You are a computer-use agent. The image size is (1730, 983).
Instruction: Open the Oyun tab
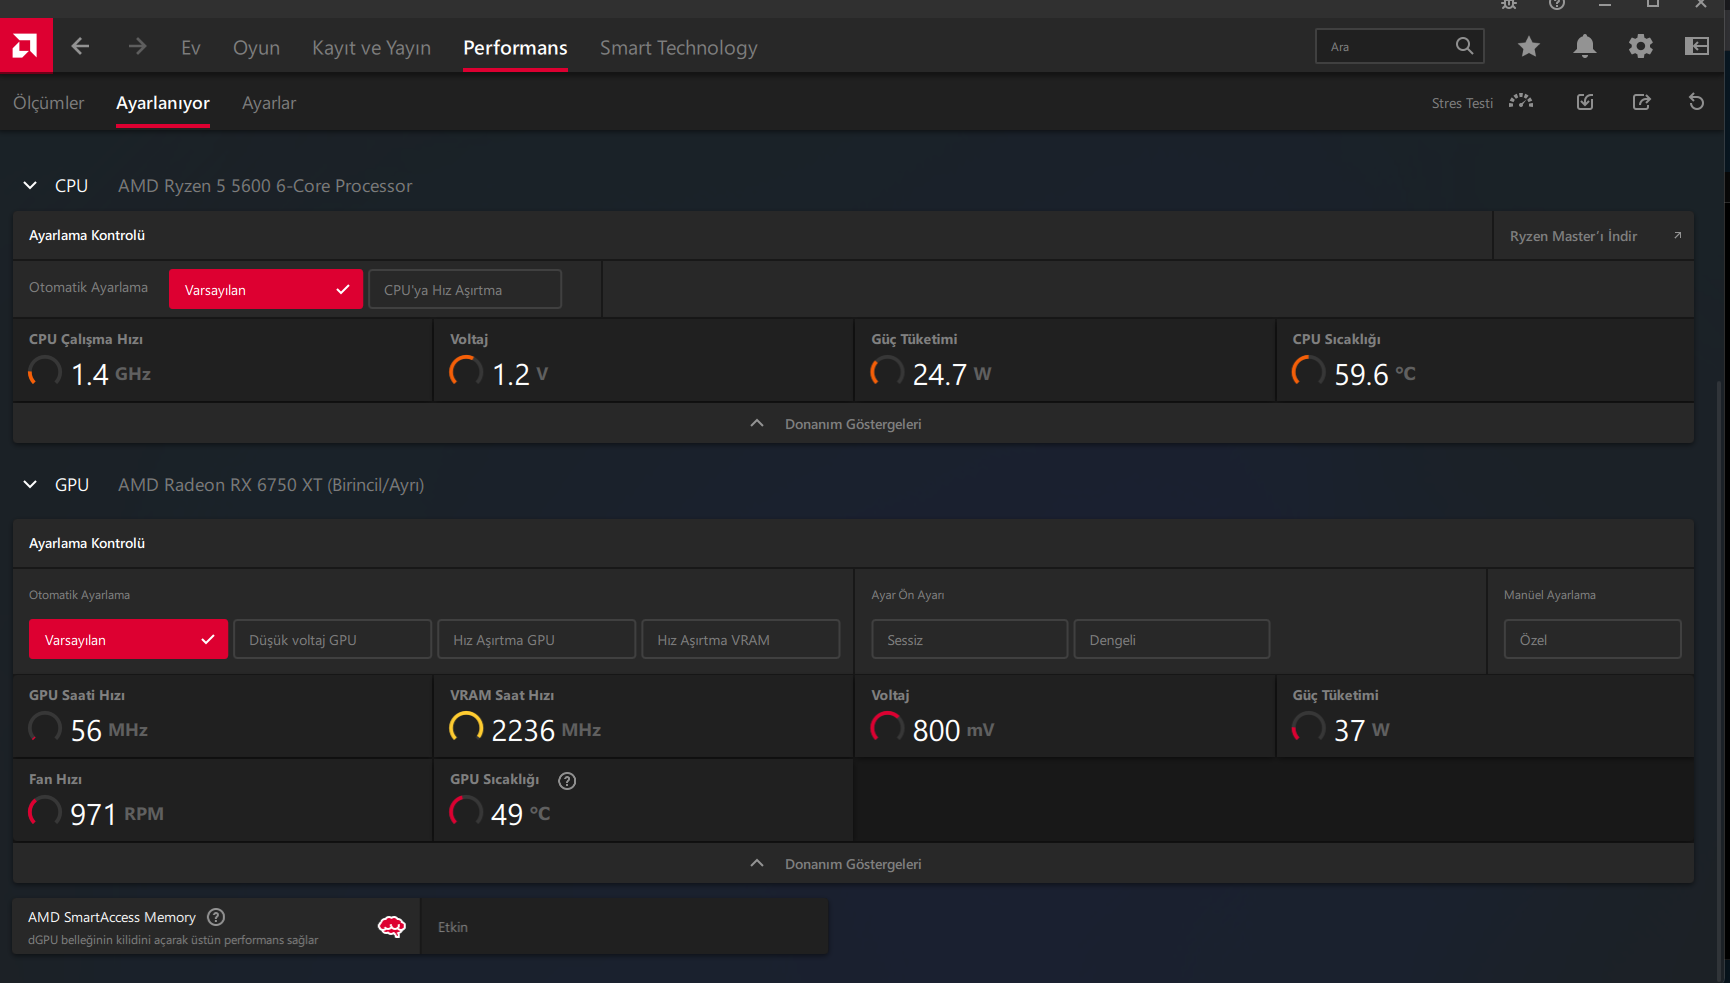256,48
